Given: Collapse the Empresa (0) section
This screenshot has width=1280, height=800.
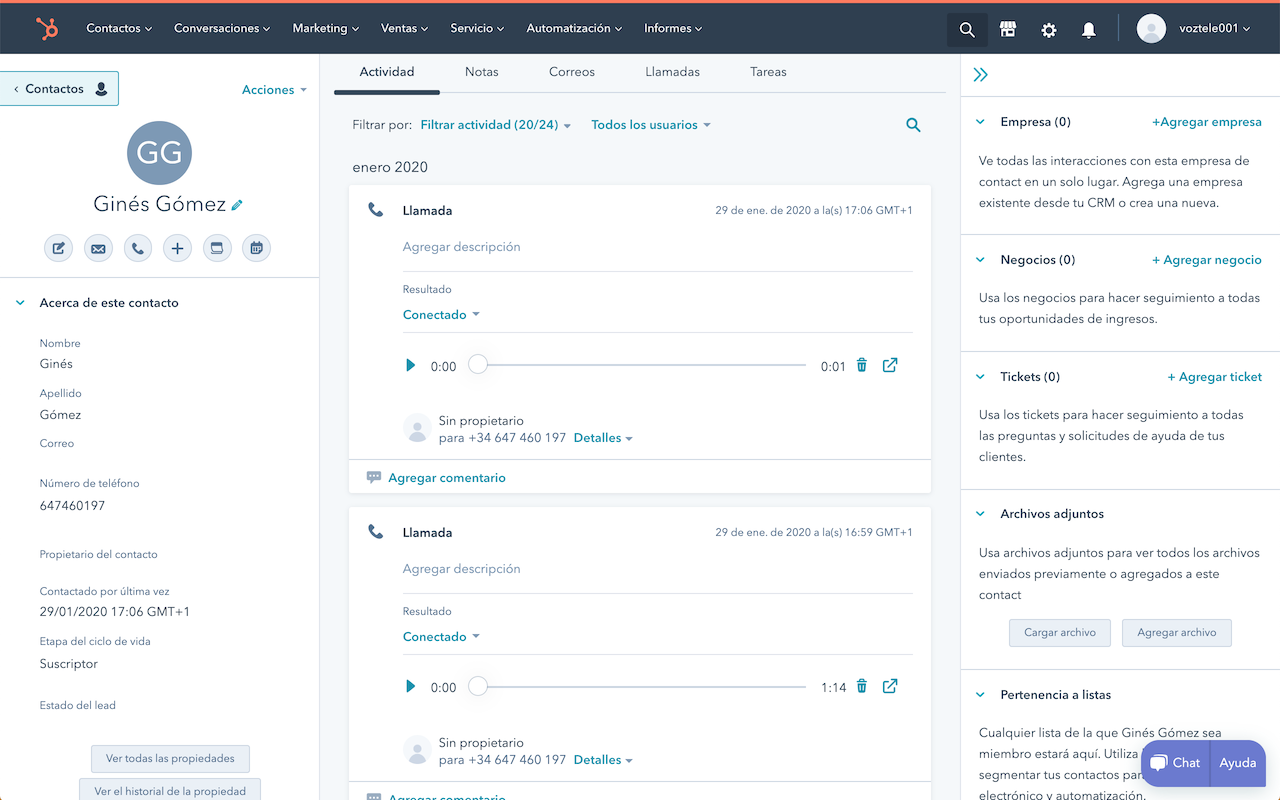Looking at the screenshot, I should [x=980, y=122].
